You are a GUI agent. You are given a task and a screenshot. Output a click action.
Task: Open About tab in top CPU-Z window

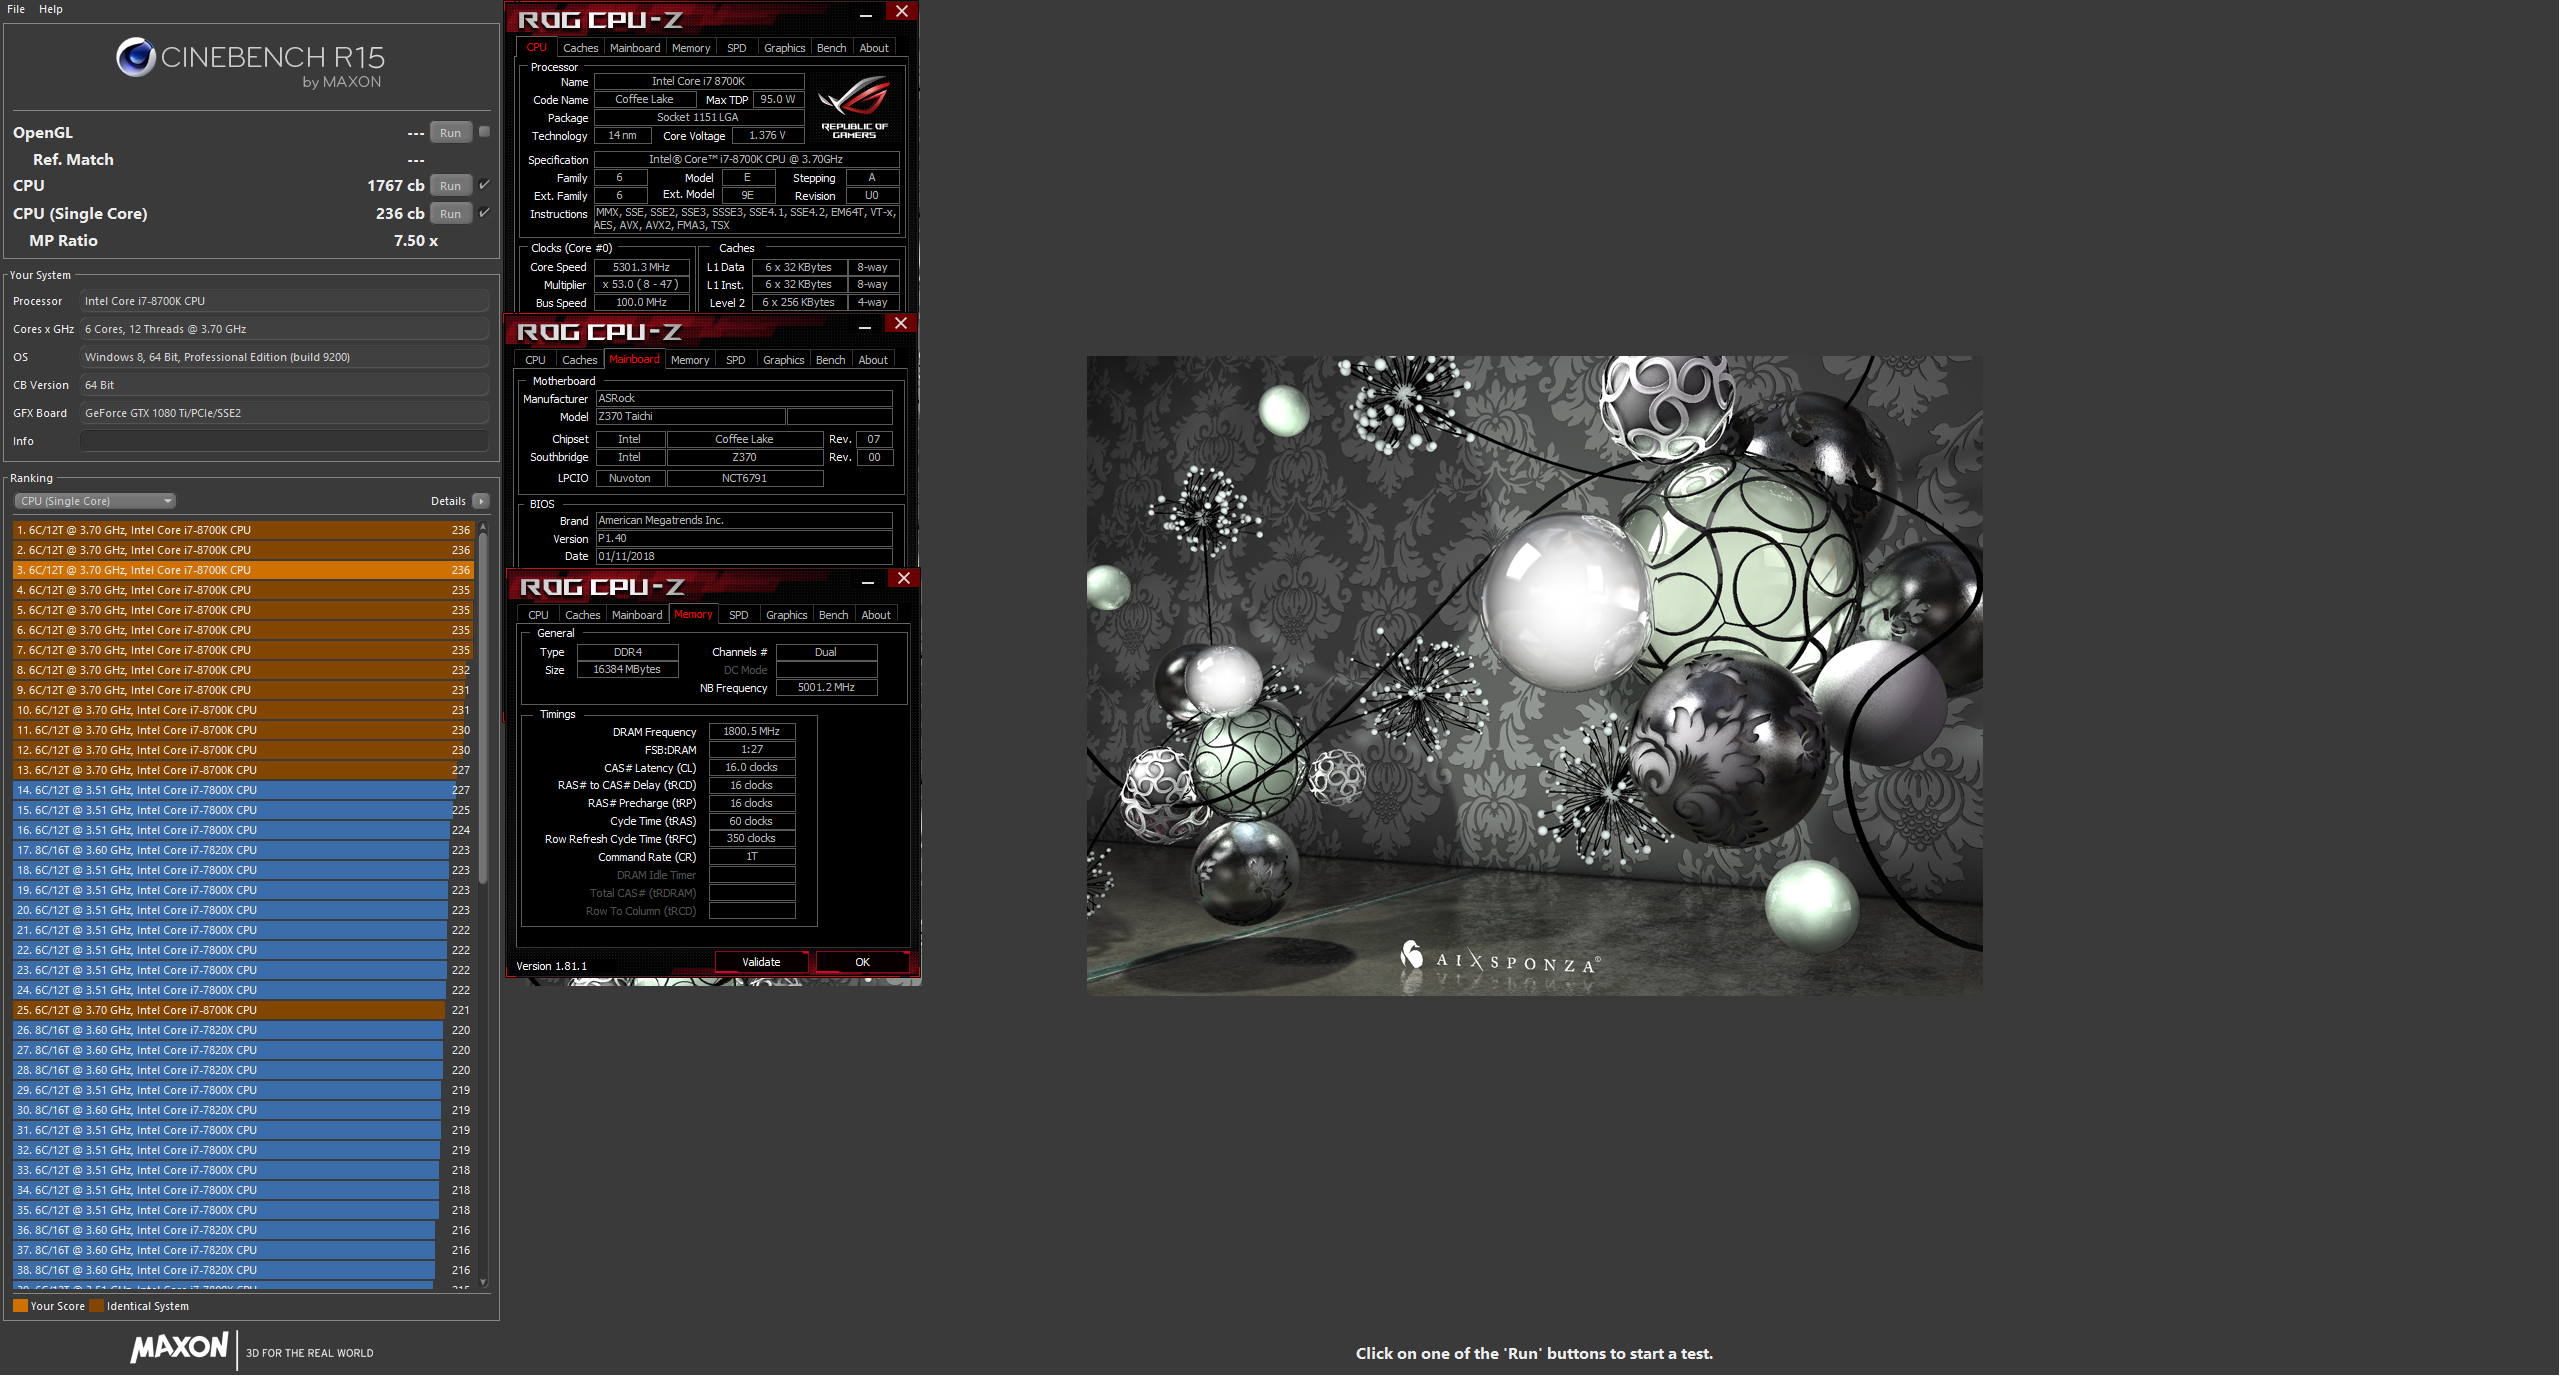coord(874,48)
